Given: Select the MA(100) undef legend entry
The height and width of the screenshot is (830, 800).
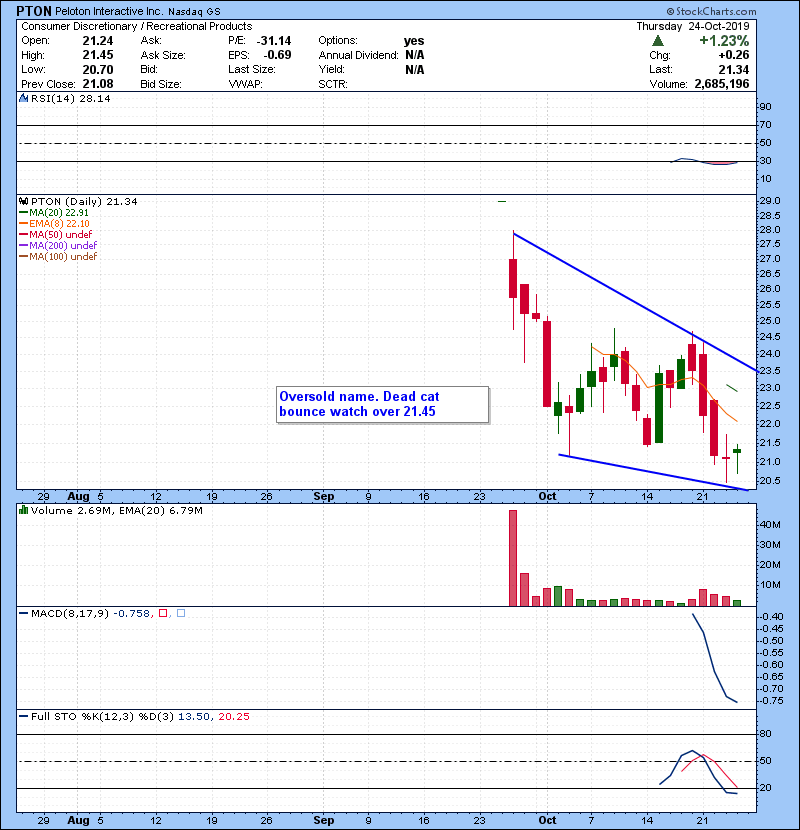Looking at the screenshot, I should click(x=58, y=257).
